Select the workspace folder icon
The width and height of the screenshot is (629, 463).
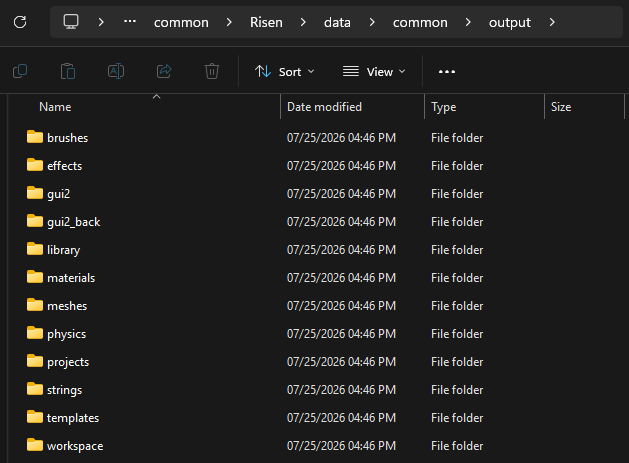tap(35, 445)
